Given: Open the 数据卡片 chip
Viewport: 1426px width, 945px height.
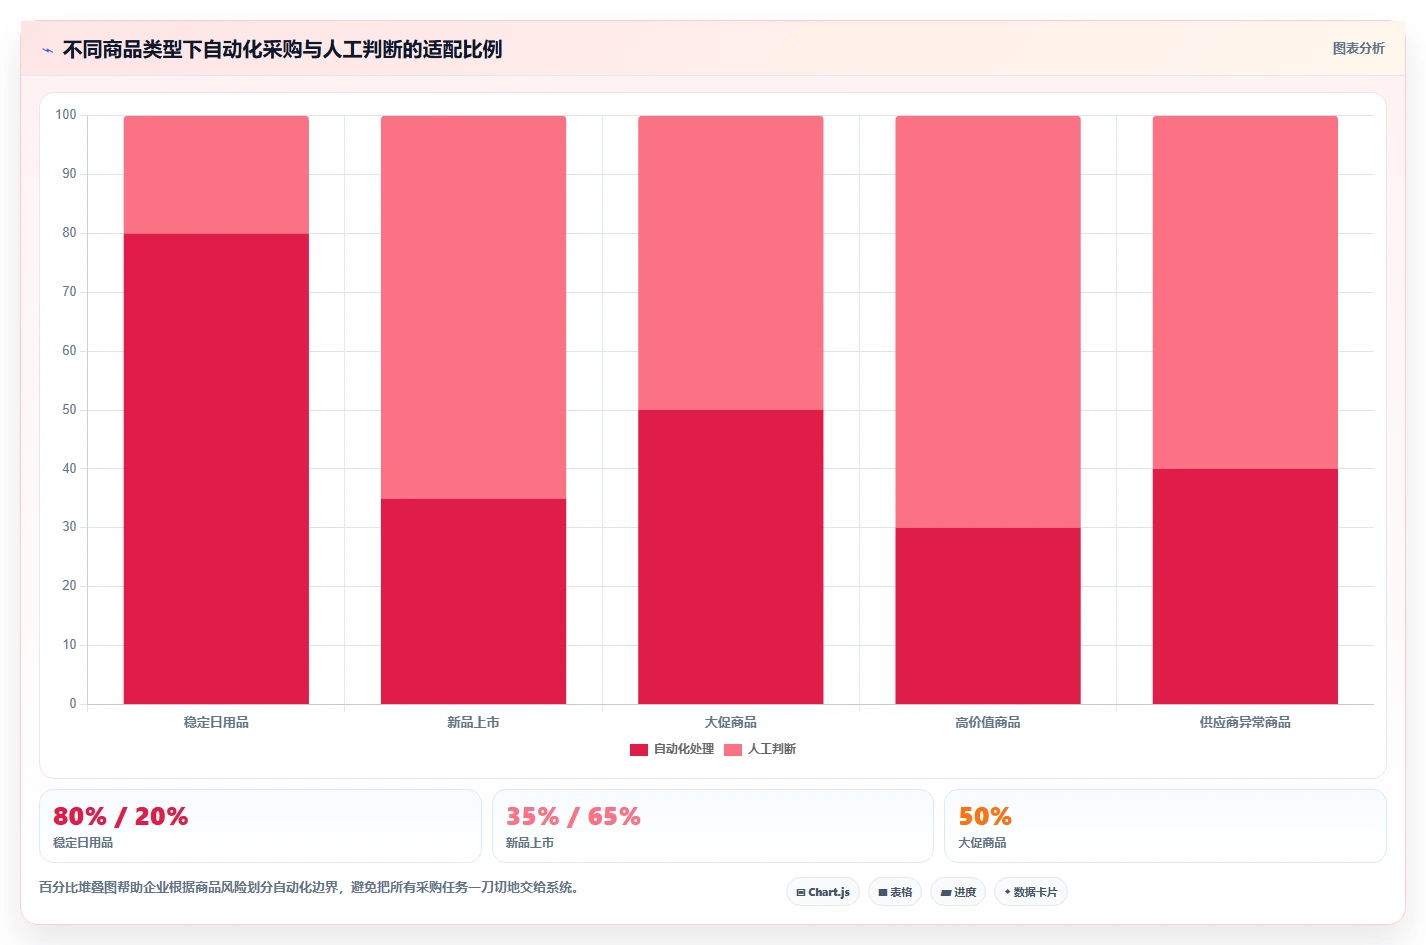Looking at the screenshot, I should click(1031, 892).
